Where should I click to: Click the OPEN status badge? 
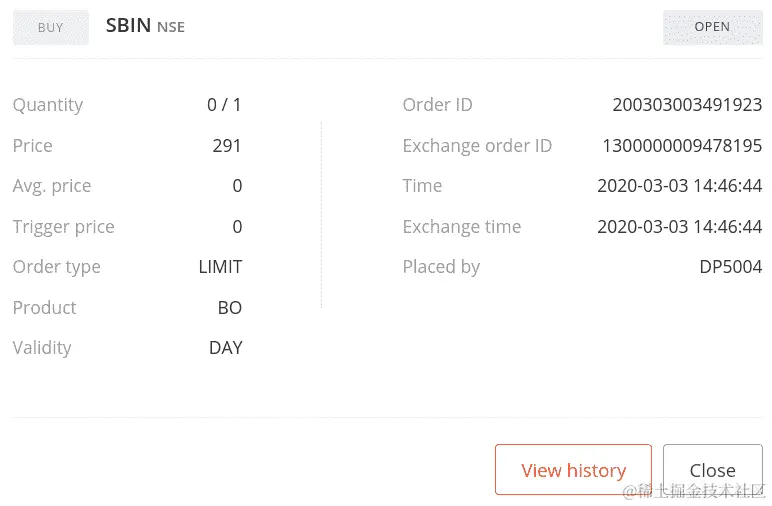[712, 27]
